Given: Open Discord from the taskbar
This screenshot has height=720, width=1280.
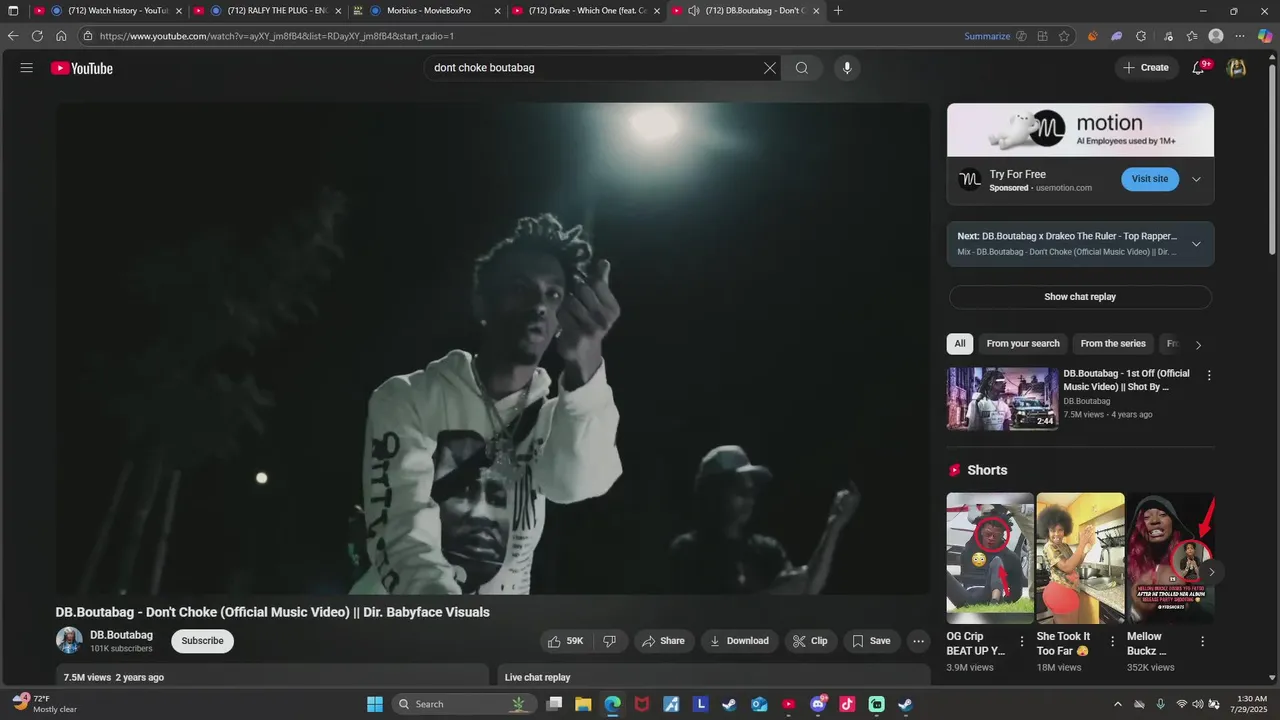Looking at the screenshot, I should [818, 704].
